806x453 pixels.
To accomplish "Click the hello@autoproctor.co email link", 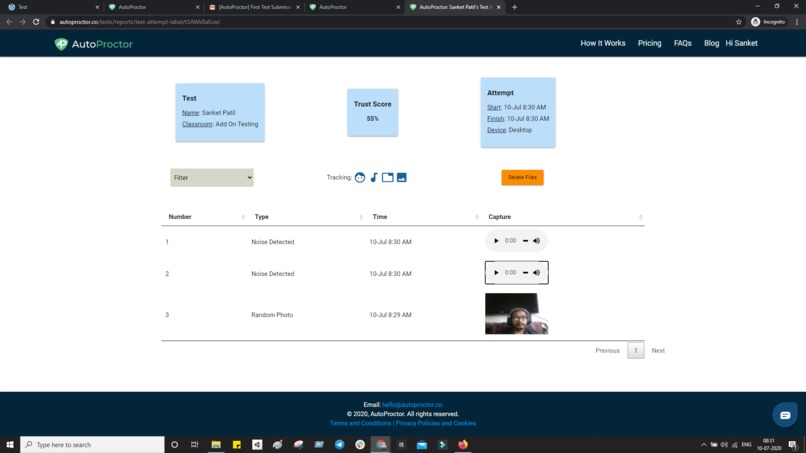I will point(412,405).
